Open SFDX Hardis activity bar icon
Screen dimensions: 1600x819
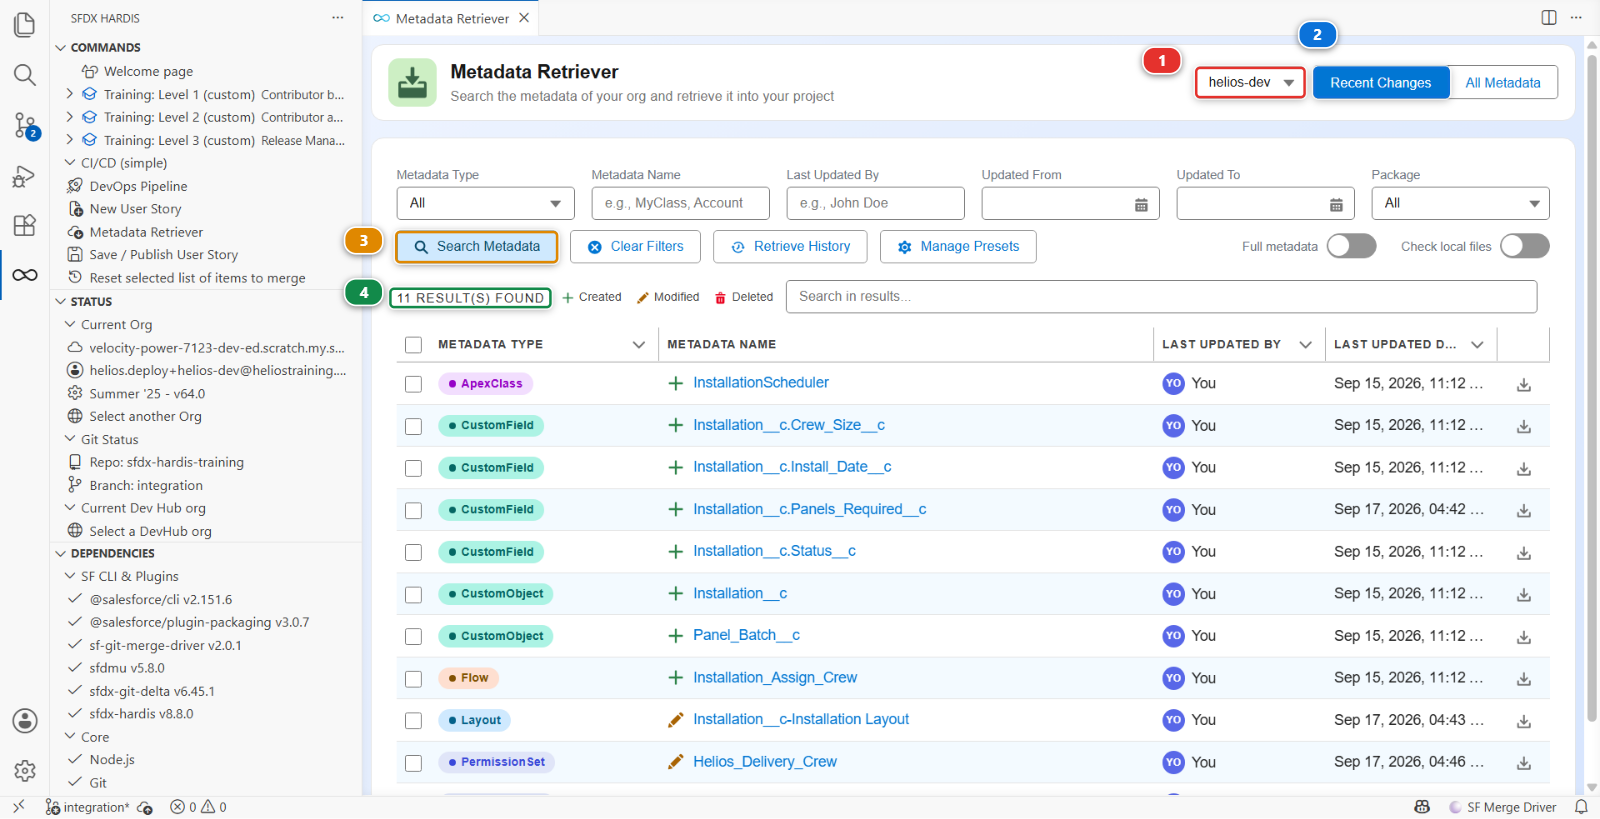point(25,275)
